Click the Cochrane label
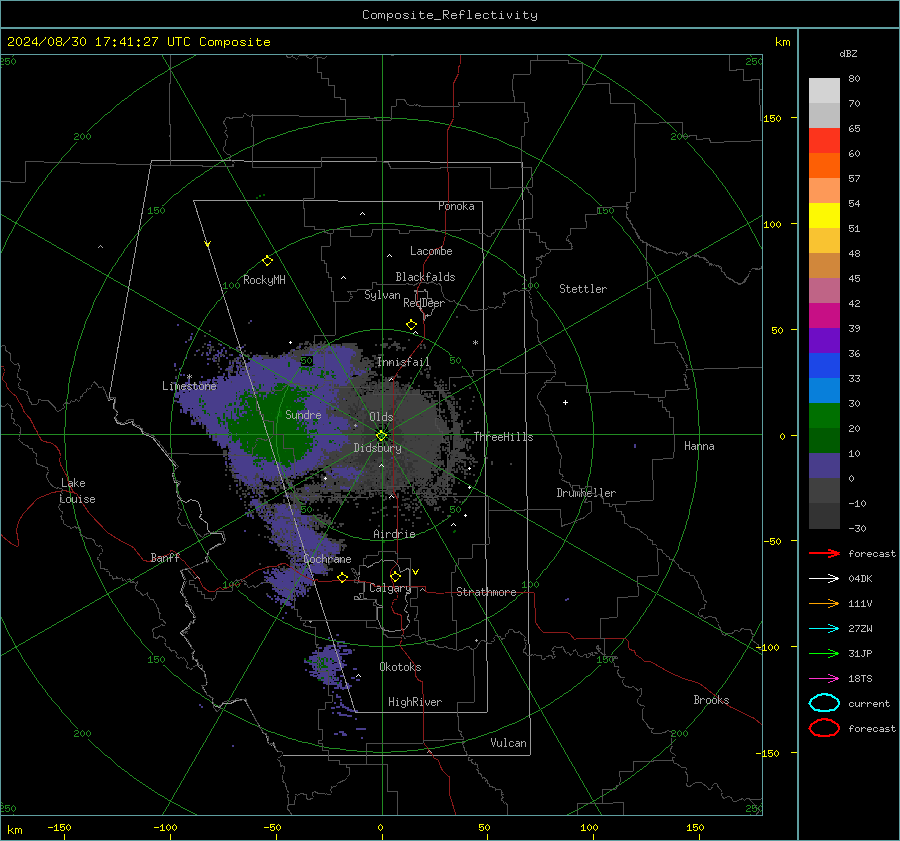 coord(327,559)
